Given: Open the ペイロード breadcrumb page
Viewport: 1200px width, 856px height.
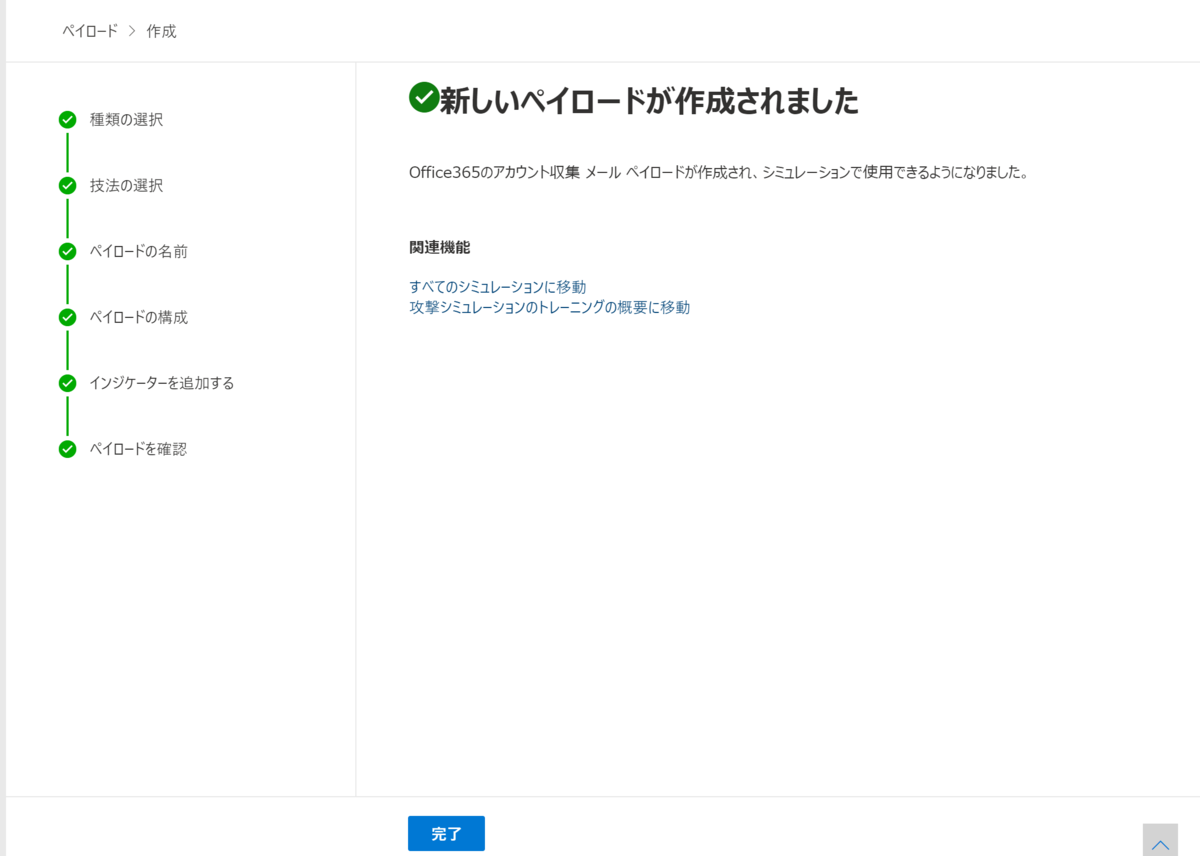Looking at the screenshot, I should [x=89, y=31].
